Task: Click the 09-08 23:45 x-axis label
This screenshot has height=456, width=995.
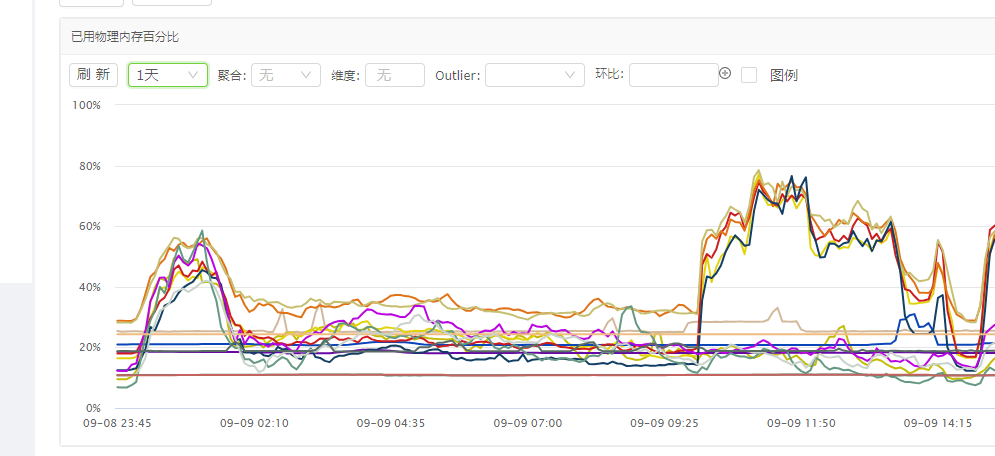Action: (117, 423)
